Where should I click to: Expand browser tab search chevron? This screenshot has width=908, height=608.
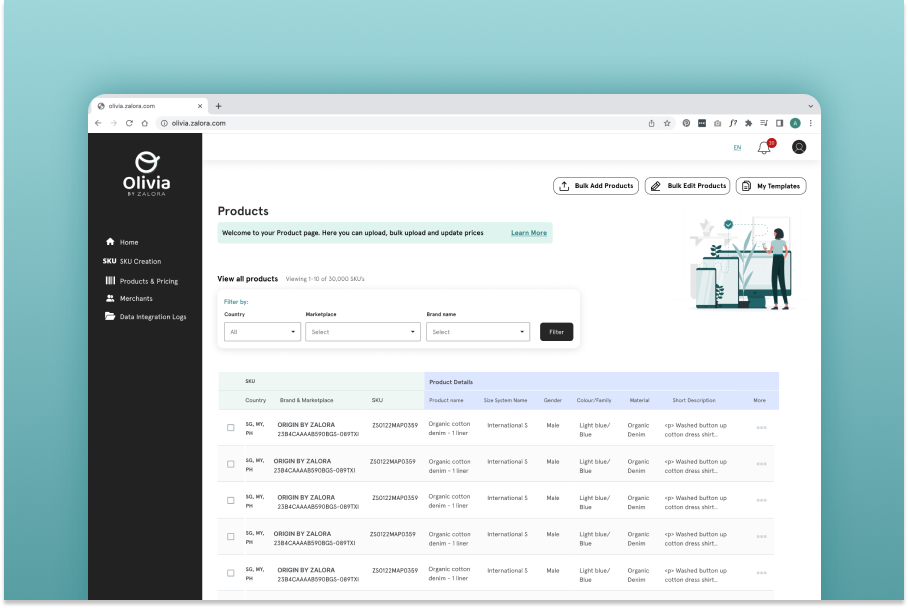pos(811,107)
